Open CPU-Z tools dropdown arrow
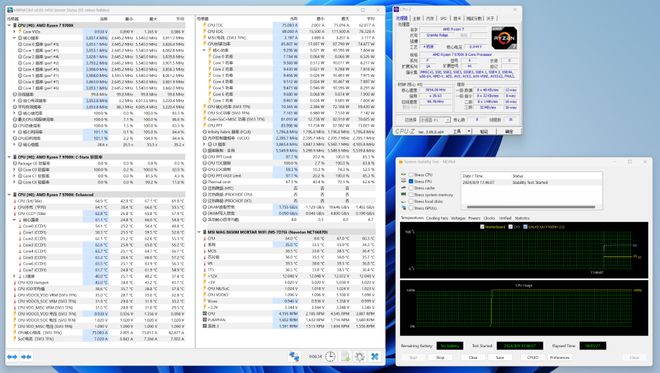The height and width of the screenshot is (373, 660). tap(469, 131)
